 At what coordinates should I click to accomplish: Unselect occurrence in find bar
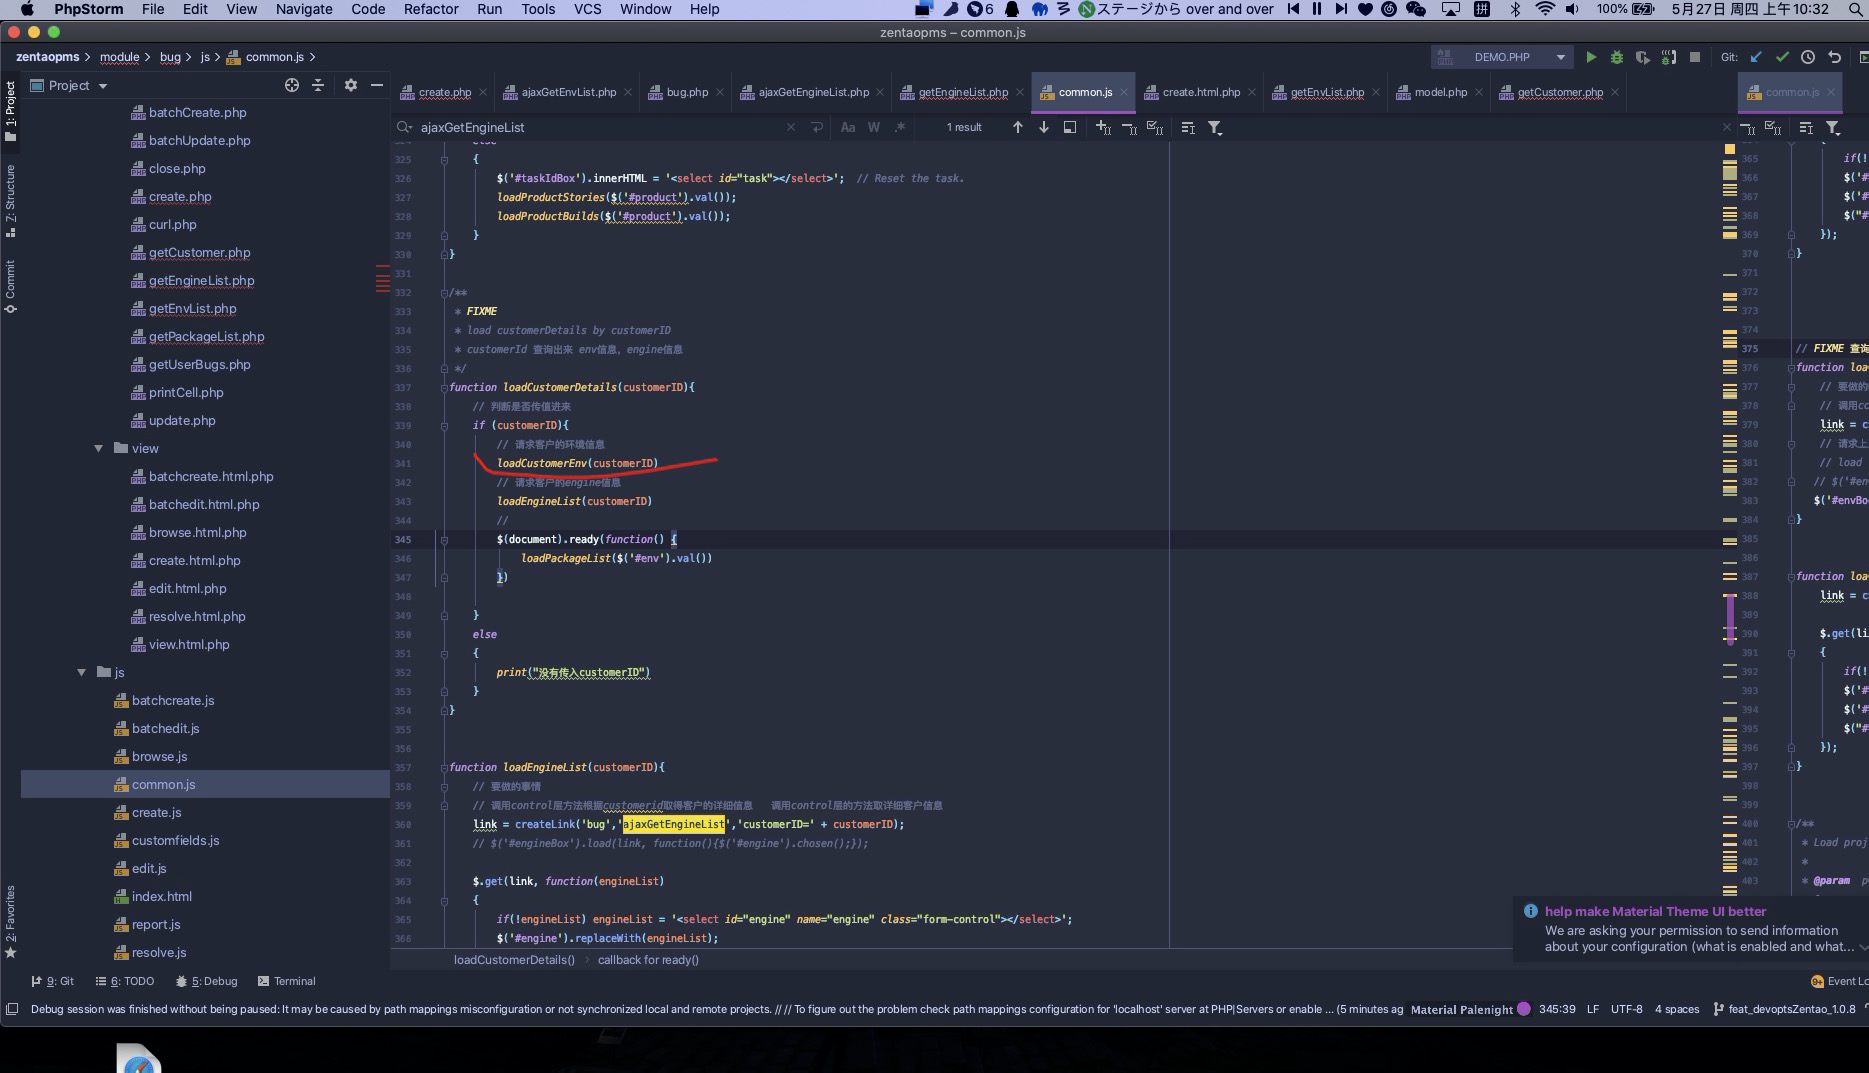[x=1128, y=127]
